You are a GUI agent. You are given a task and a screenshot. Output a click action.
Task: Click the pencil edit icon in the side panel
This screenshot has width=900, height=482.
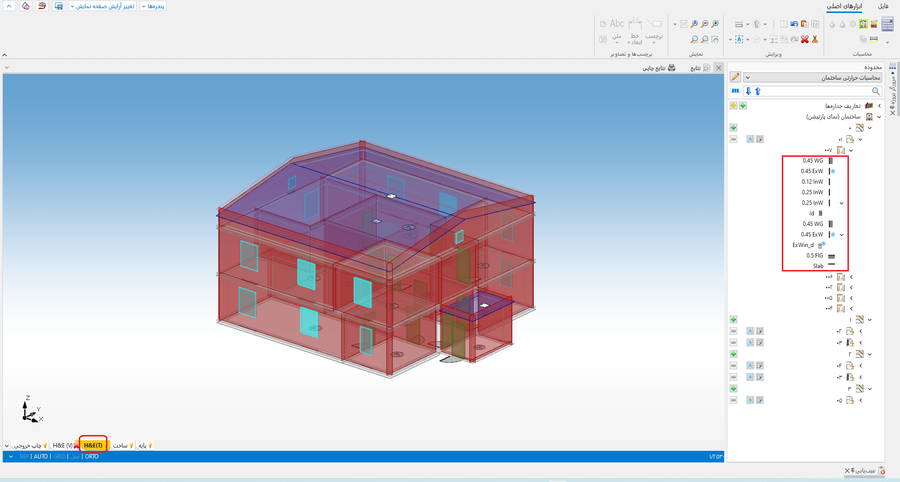735,77
